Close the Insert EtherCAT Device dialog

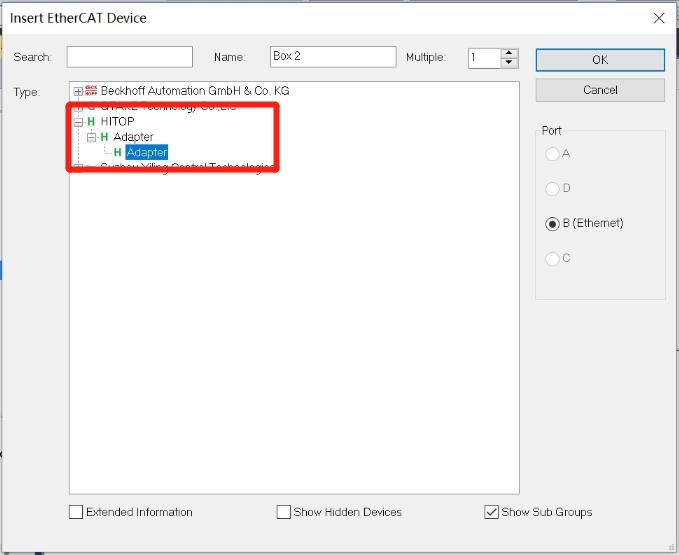point(659,18)
